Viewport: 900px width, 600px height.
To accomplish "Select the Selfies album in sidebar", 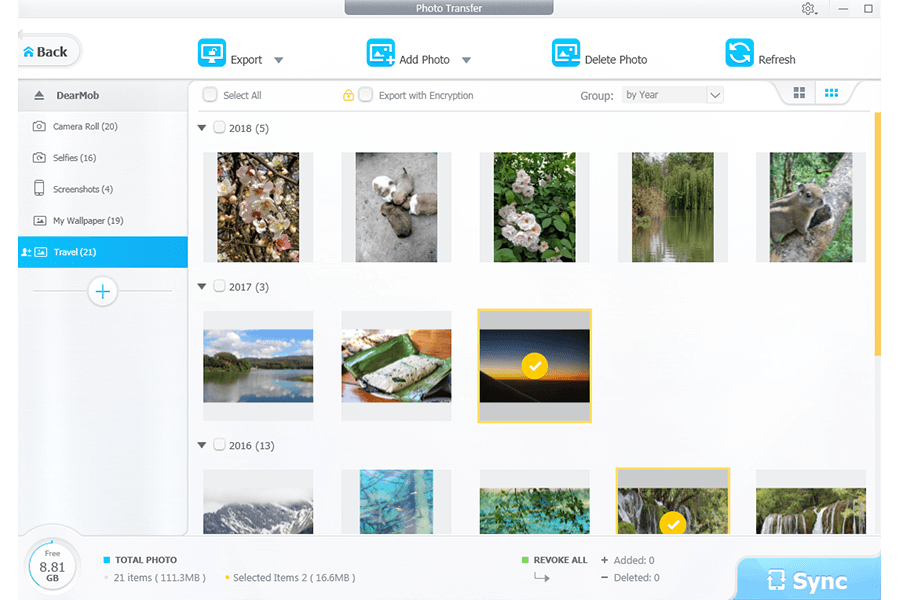I will pos(74,158).
